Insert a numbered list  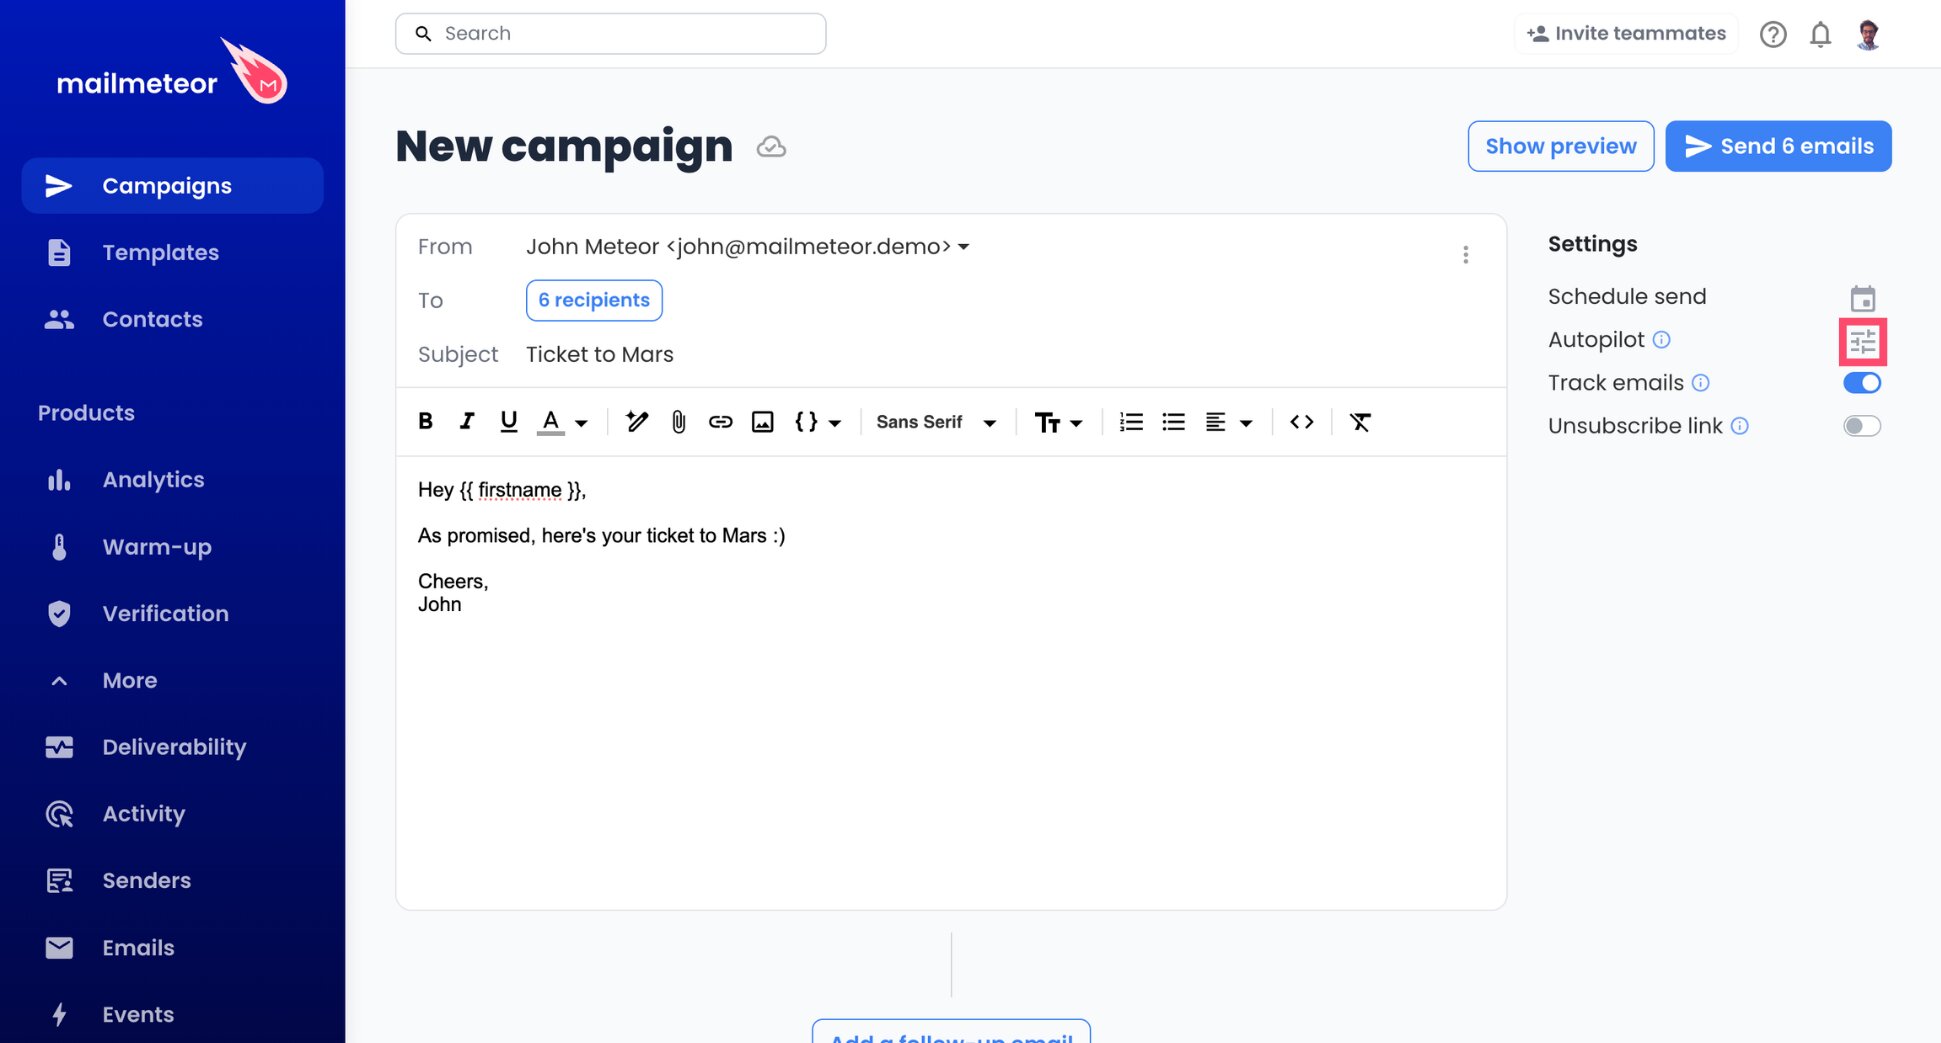tap(1131, 422)
